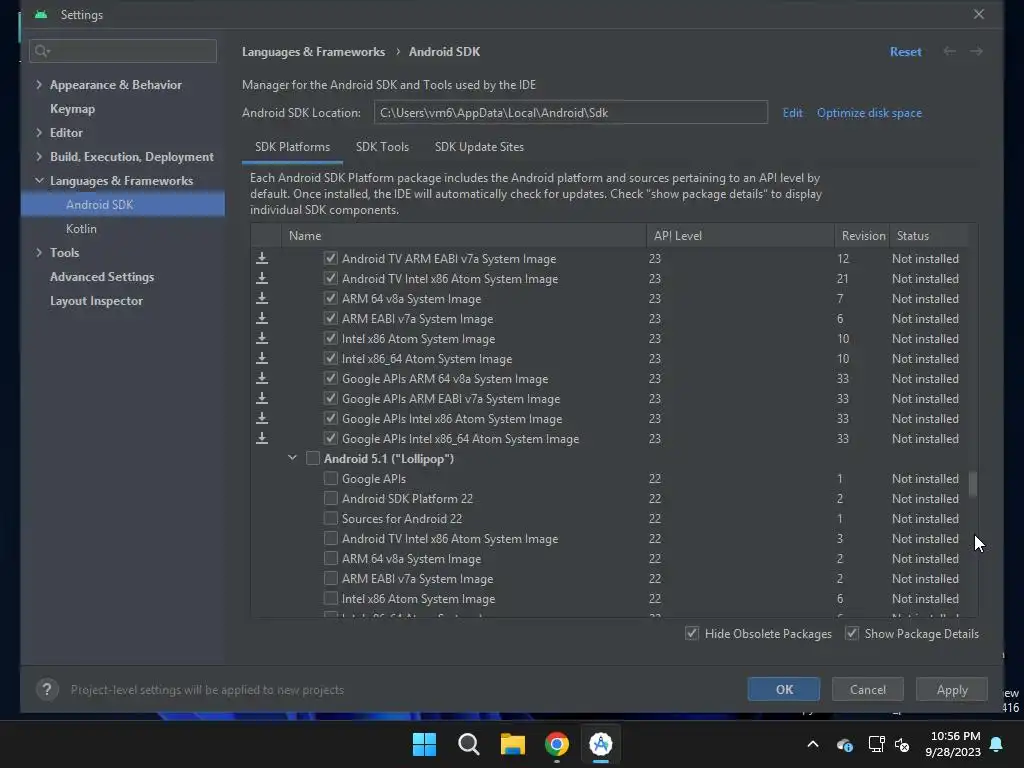1024x768 pixels.
Task: Uncheck Intel x86 Atom System Image API 23
Action: pos(330,338)
